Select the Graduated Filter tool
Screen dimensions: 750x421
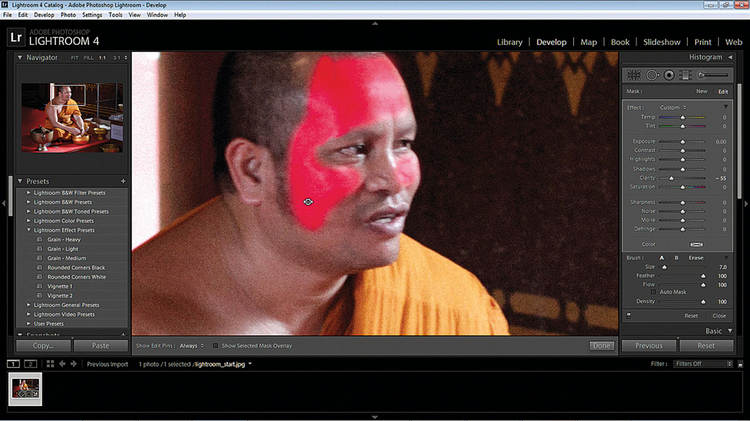[x=685, y=75]
